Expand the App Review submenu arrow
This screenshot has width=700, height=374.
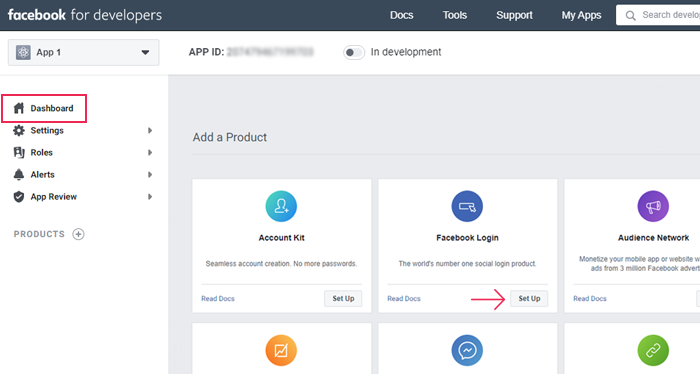pyautogui.click(x=150, y=197)
